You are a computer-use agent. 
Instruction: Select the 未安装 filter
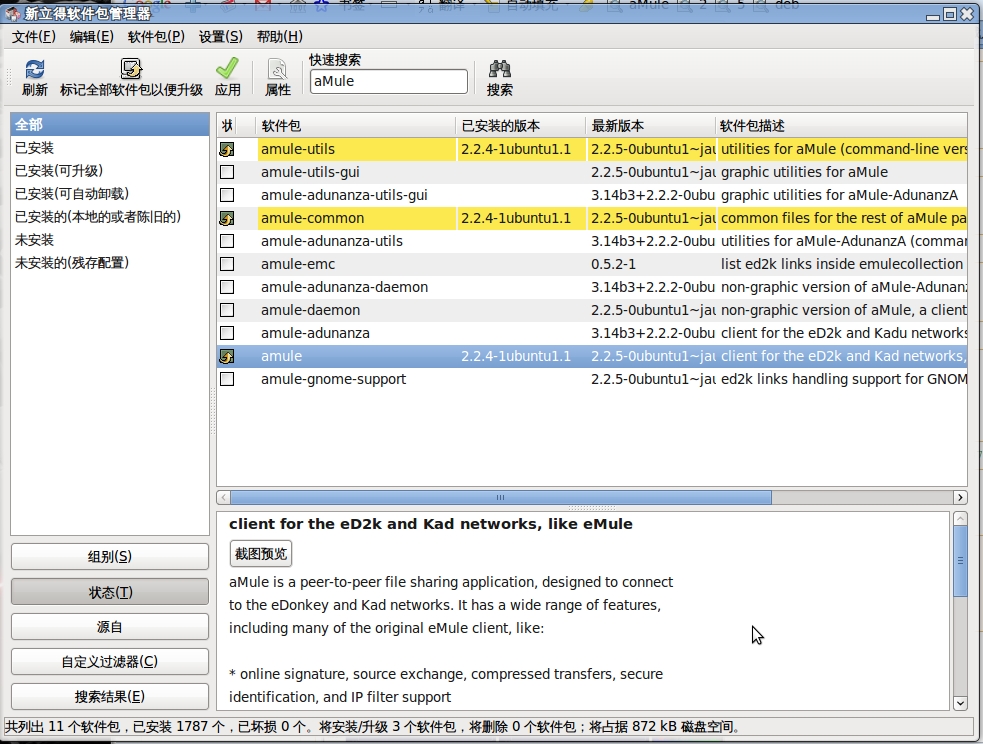(x=110, y=239)
